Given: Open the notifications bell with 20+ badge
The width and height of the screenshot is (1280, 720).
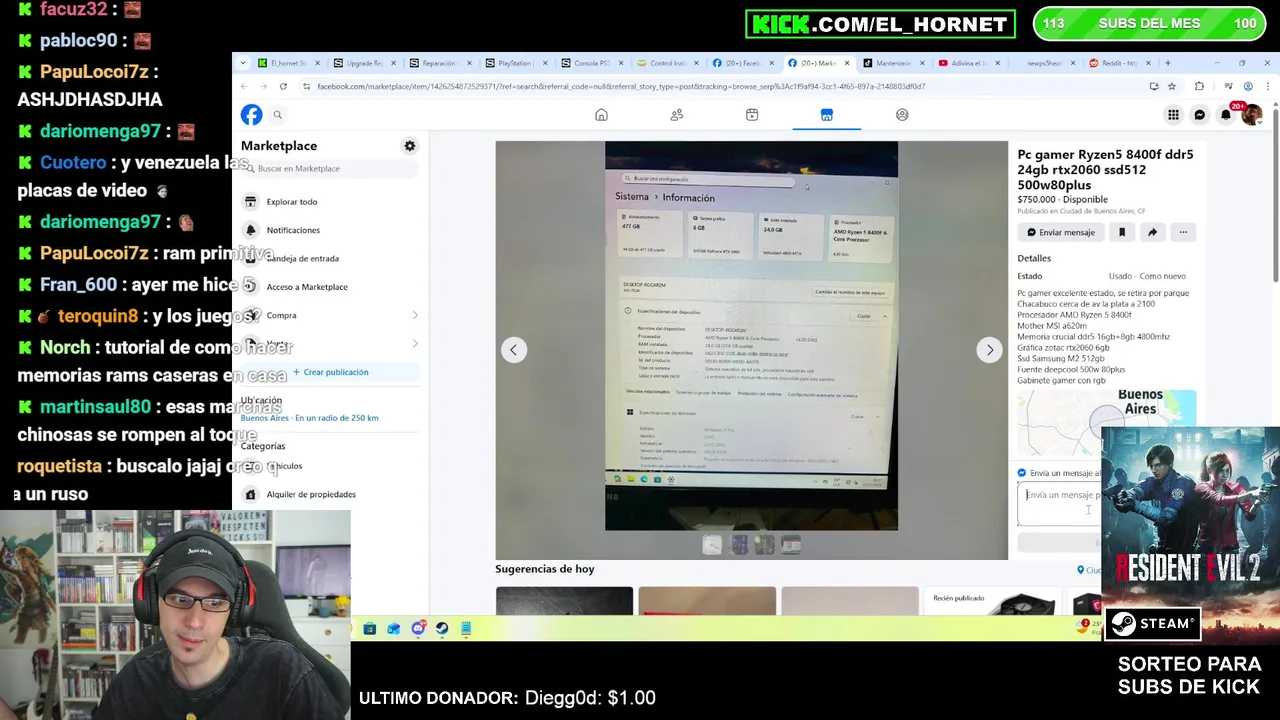Looking at the screenshot, I should (x=1226, y=115).
